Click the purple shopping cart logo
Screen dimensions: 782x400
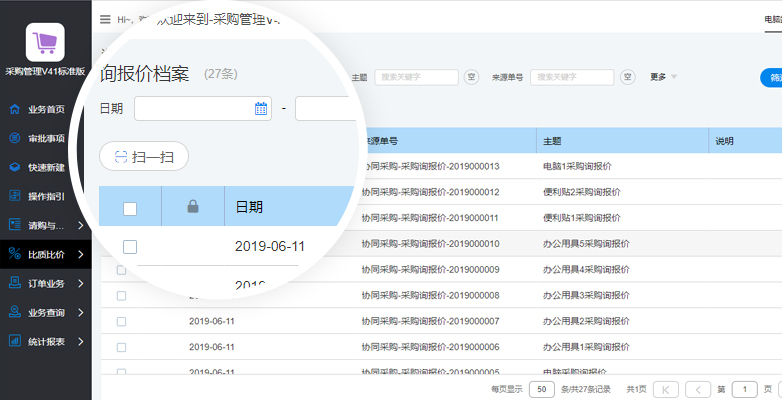pos(45,42)
